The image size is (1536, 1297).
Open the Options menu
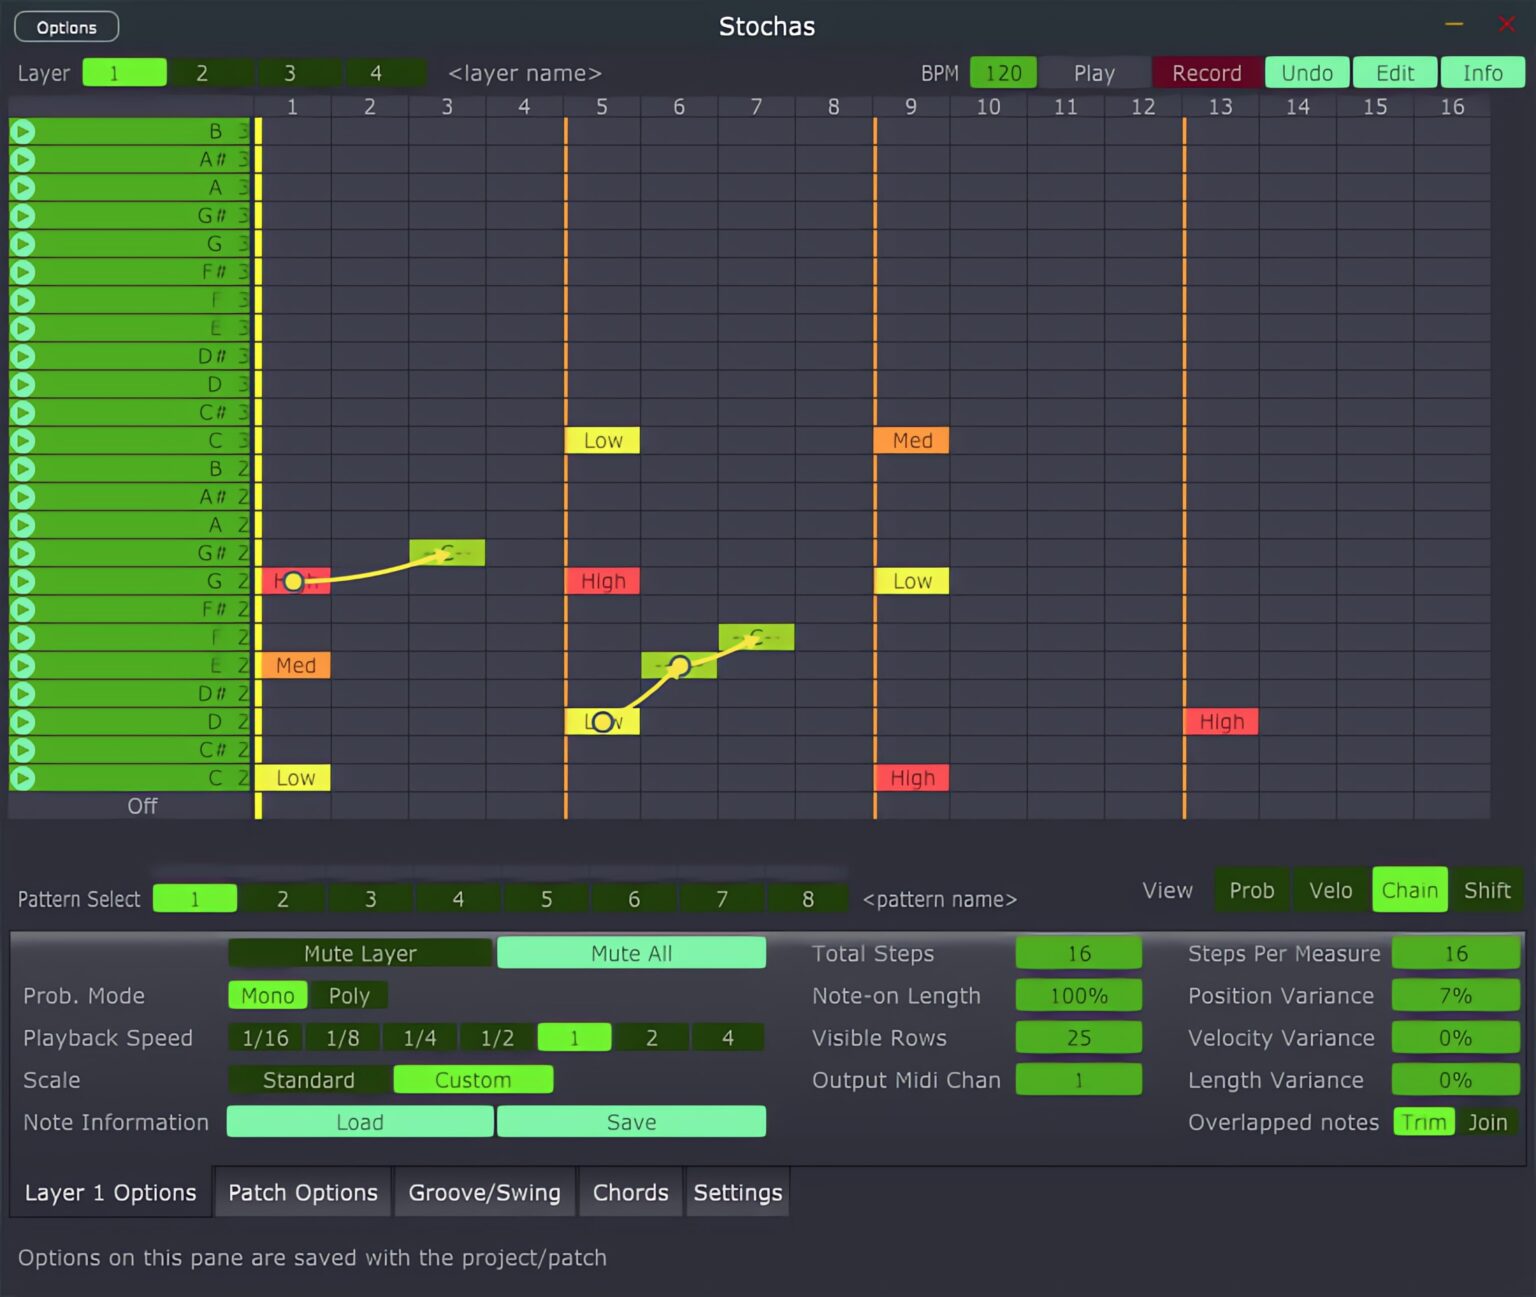pos(66,26)
